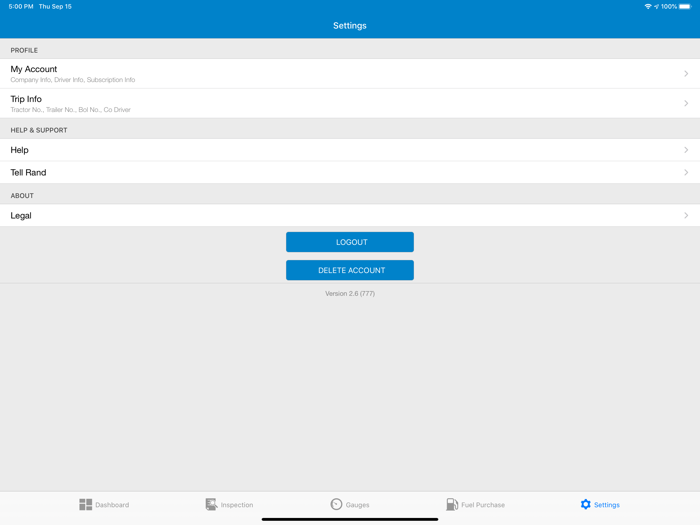
Task: Switch to the Inspection tab label
Action: (x=237, y=505)
